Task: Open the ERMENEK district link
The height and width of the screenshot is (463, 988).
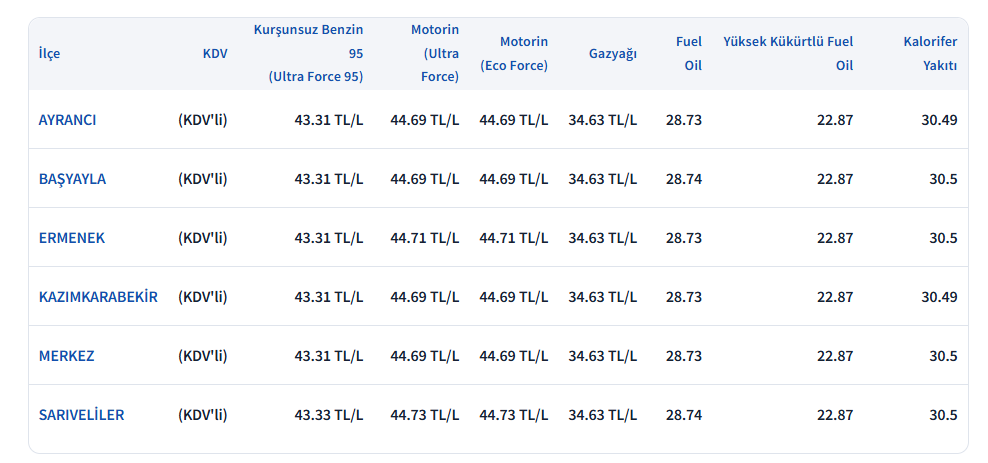Action: 72,238
